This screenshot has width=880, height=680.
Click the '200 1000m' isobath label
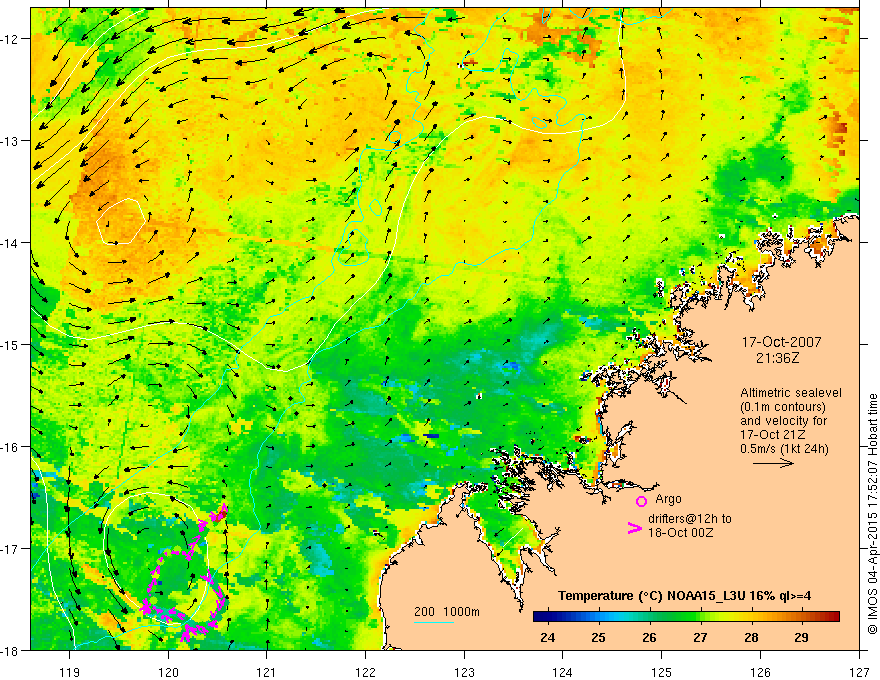(447, 612)
